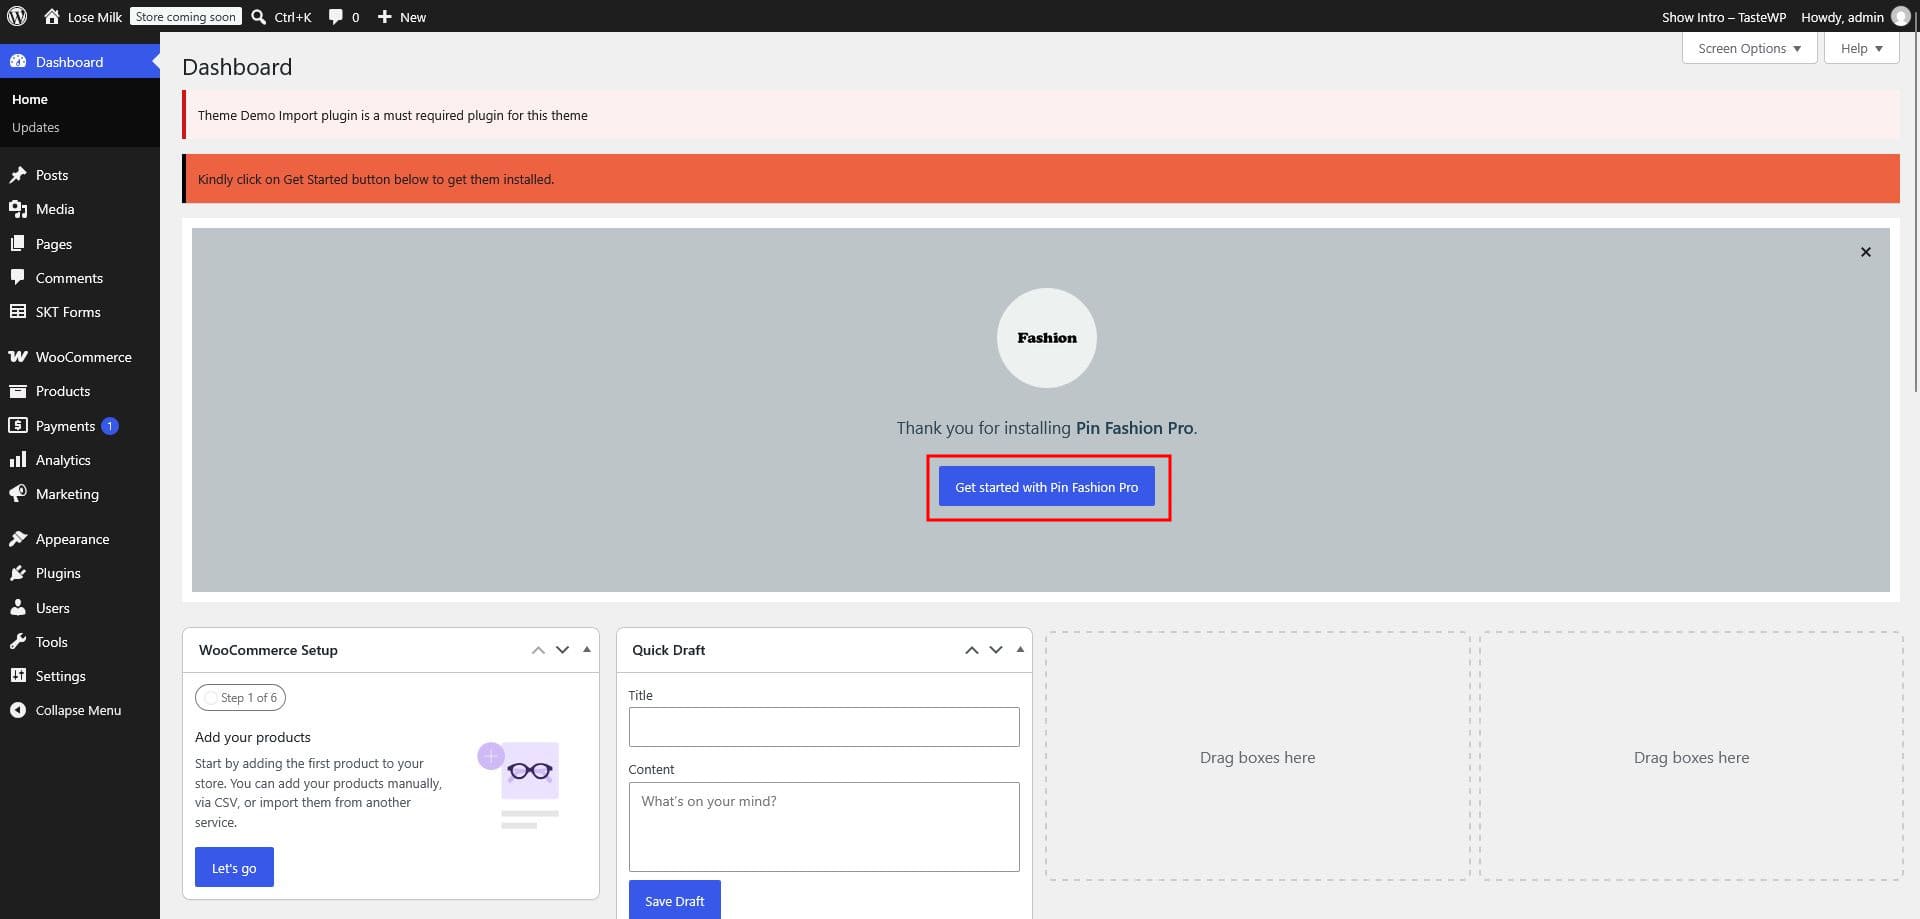This screenshot has height=919, width=1920.
Task: Click the Step 1 of 6 progress pill
Action: 241,698
